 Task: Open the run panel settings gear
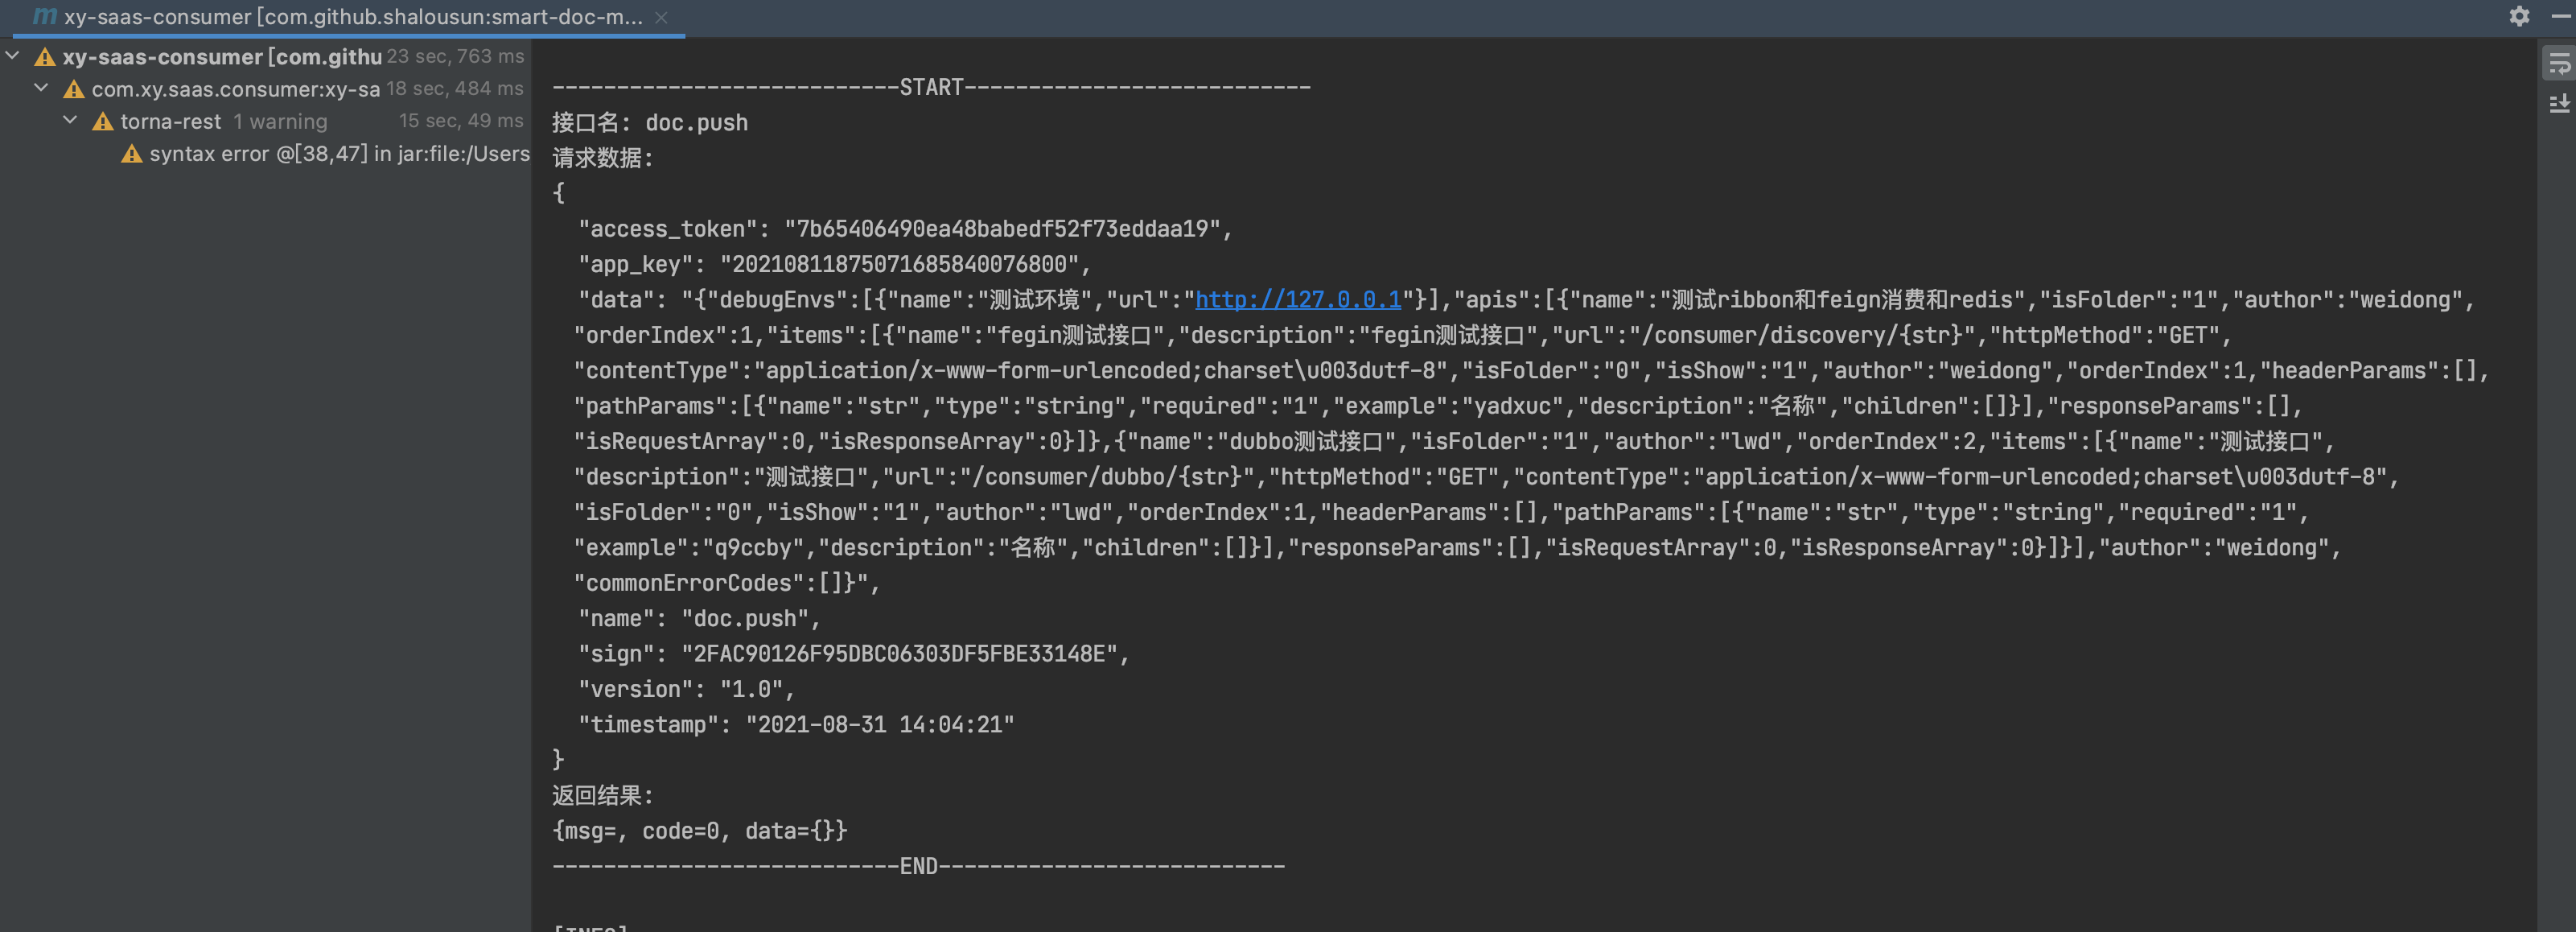[2519, 16]
